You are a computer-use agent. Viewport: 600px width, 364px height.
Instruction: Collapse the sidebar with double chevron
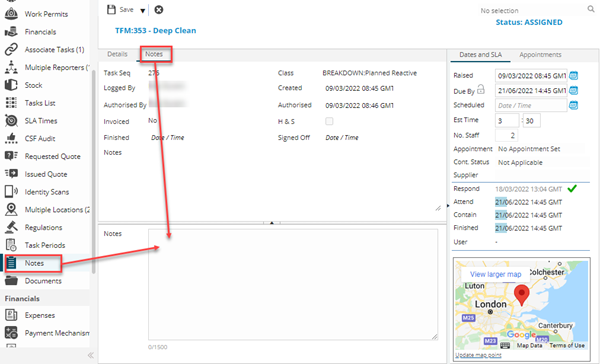tap(91, 355)
